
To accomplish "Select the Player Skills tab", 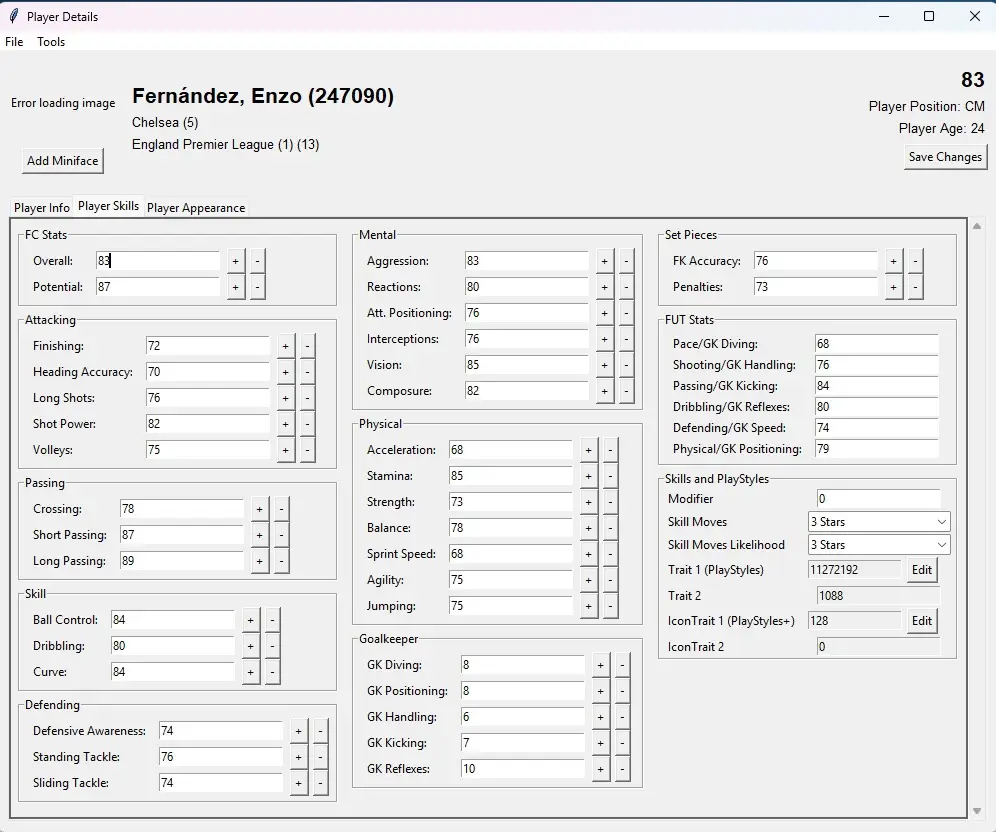I will click(109, 206).
